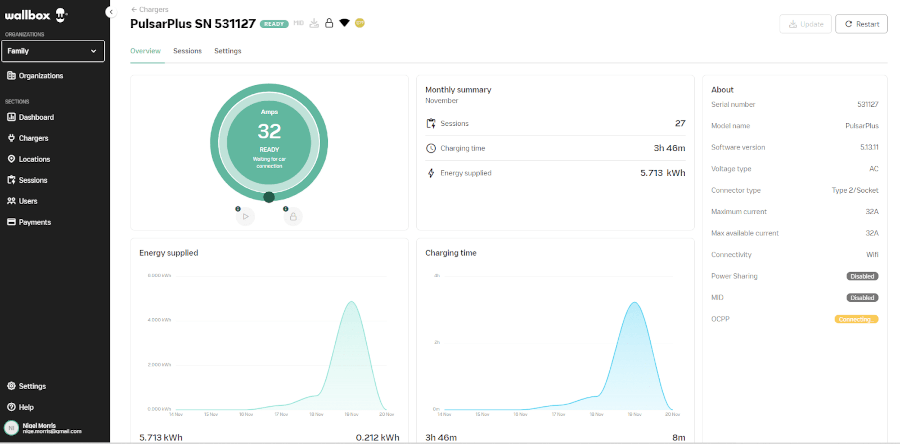Click the November month label

point(441,100)
